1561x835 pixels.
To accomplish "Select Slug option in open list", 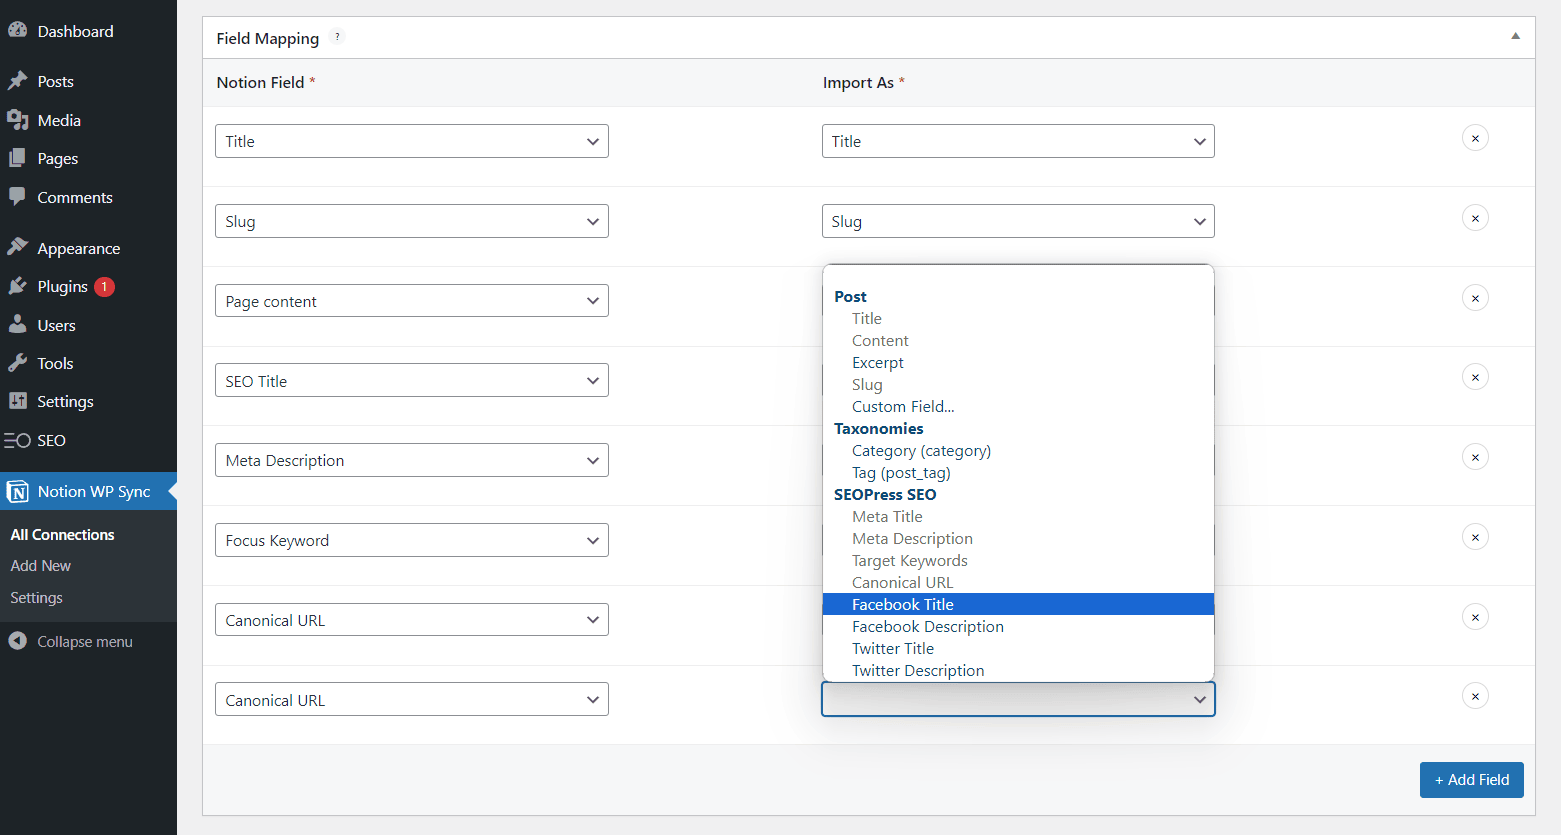I will (1018, 384).
